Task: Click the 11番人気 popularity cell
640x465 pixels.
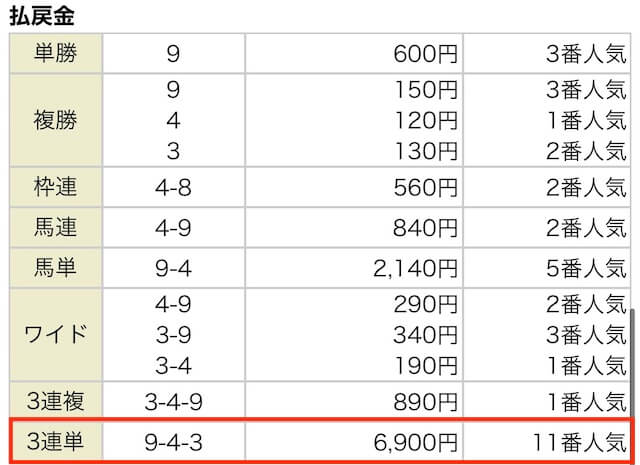Action: pos(579,440)
